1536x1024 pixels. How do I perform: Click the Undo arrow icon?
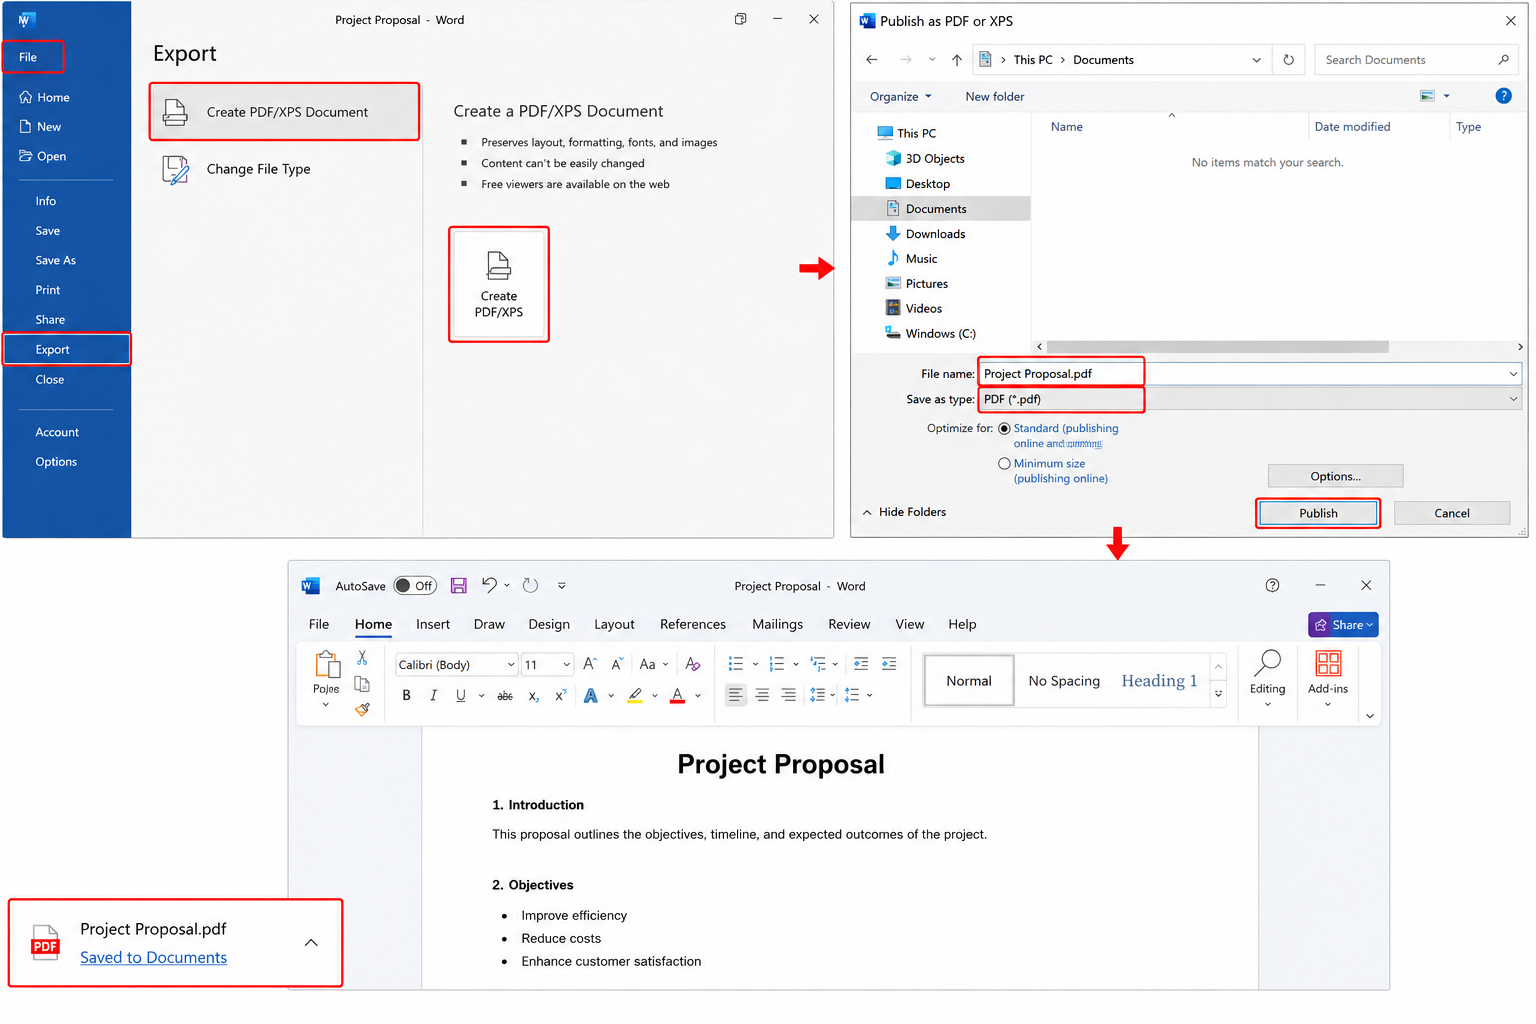(489, 585)
